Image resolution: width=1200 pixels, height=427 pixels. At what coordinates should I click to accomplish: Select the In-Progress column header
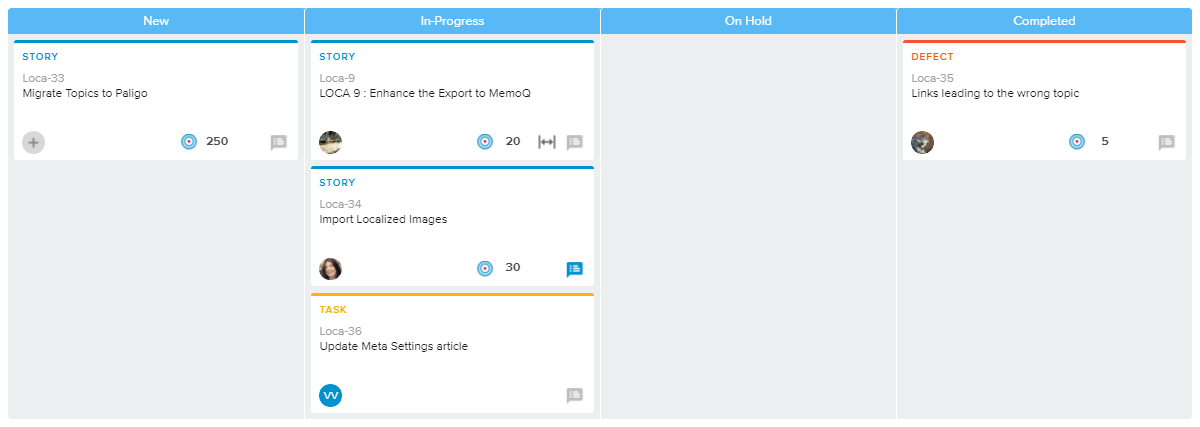[452, 21]
